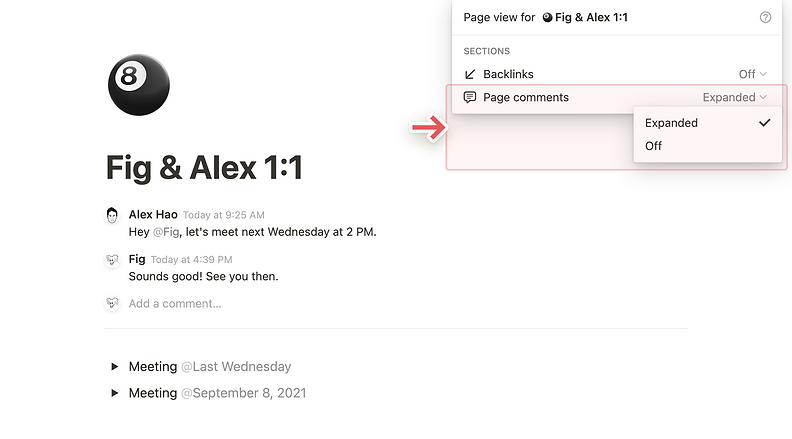Image resolution: width=792 pixels, height=439 pixels.
Task: Click the avatar beside Add a comment
Action: (x=112, y=303)
